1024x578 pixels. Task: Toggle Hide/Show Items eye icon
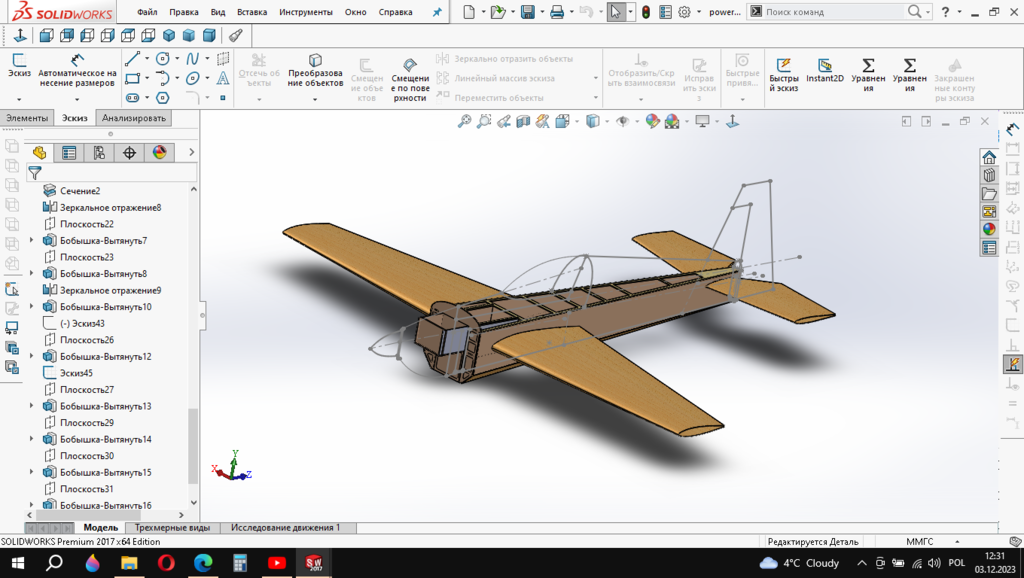tap(623, 121)
